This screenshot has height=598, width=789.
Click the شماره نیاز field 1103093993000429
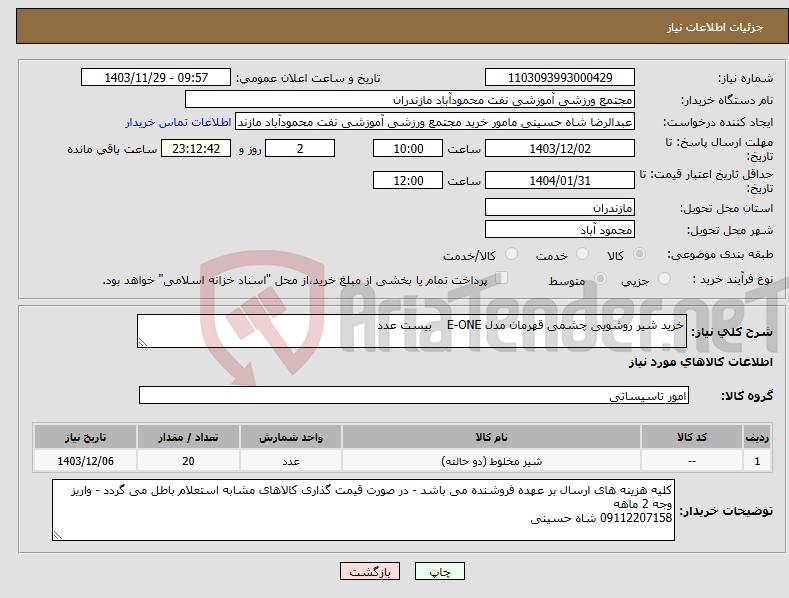pyautogui.click(x=560, y=78)
